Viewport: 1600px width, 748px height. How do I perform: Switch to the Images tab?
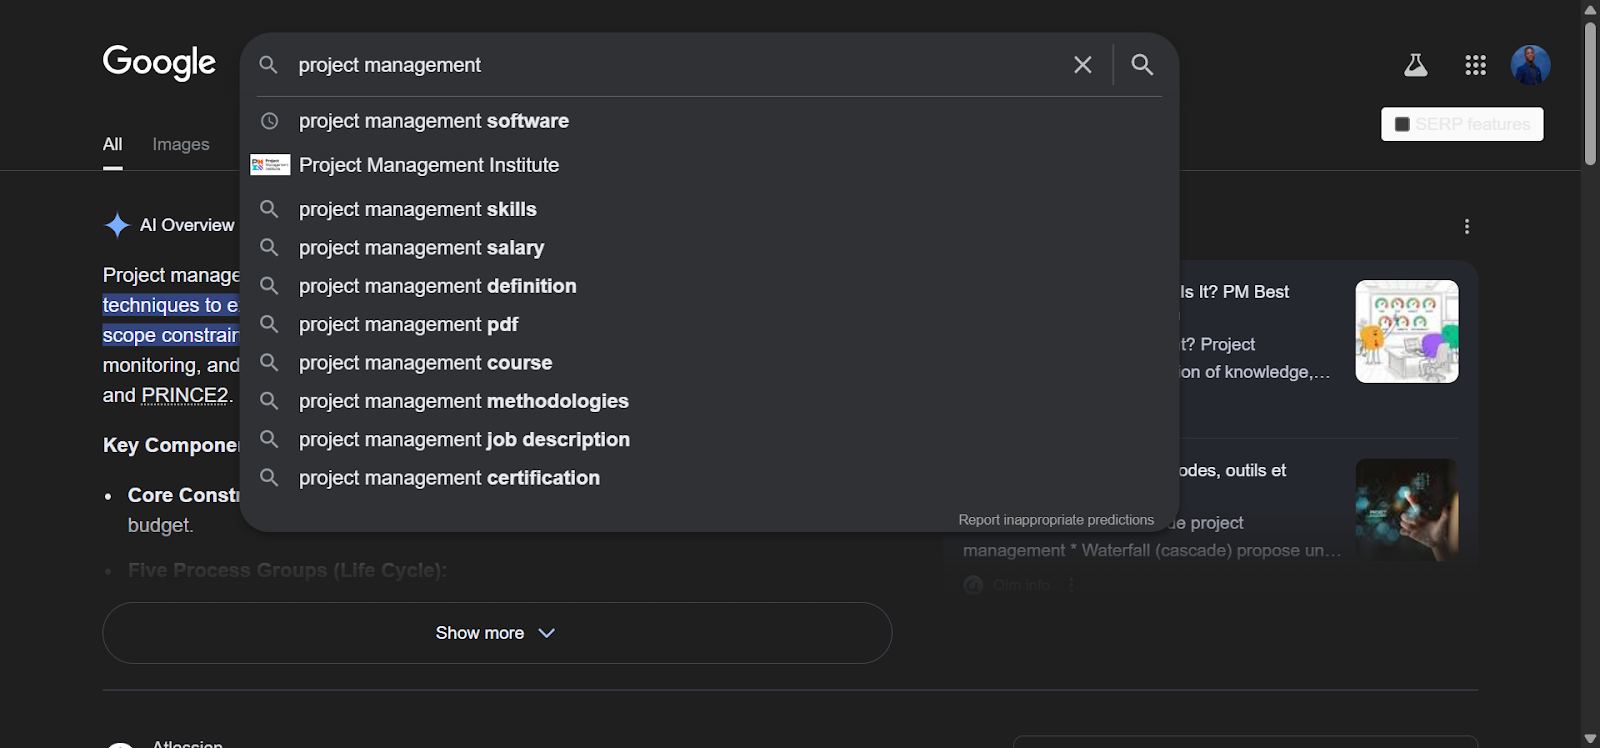[181, 145]
